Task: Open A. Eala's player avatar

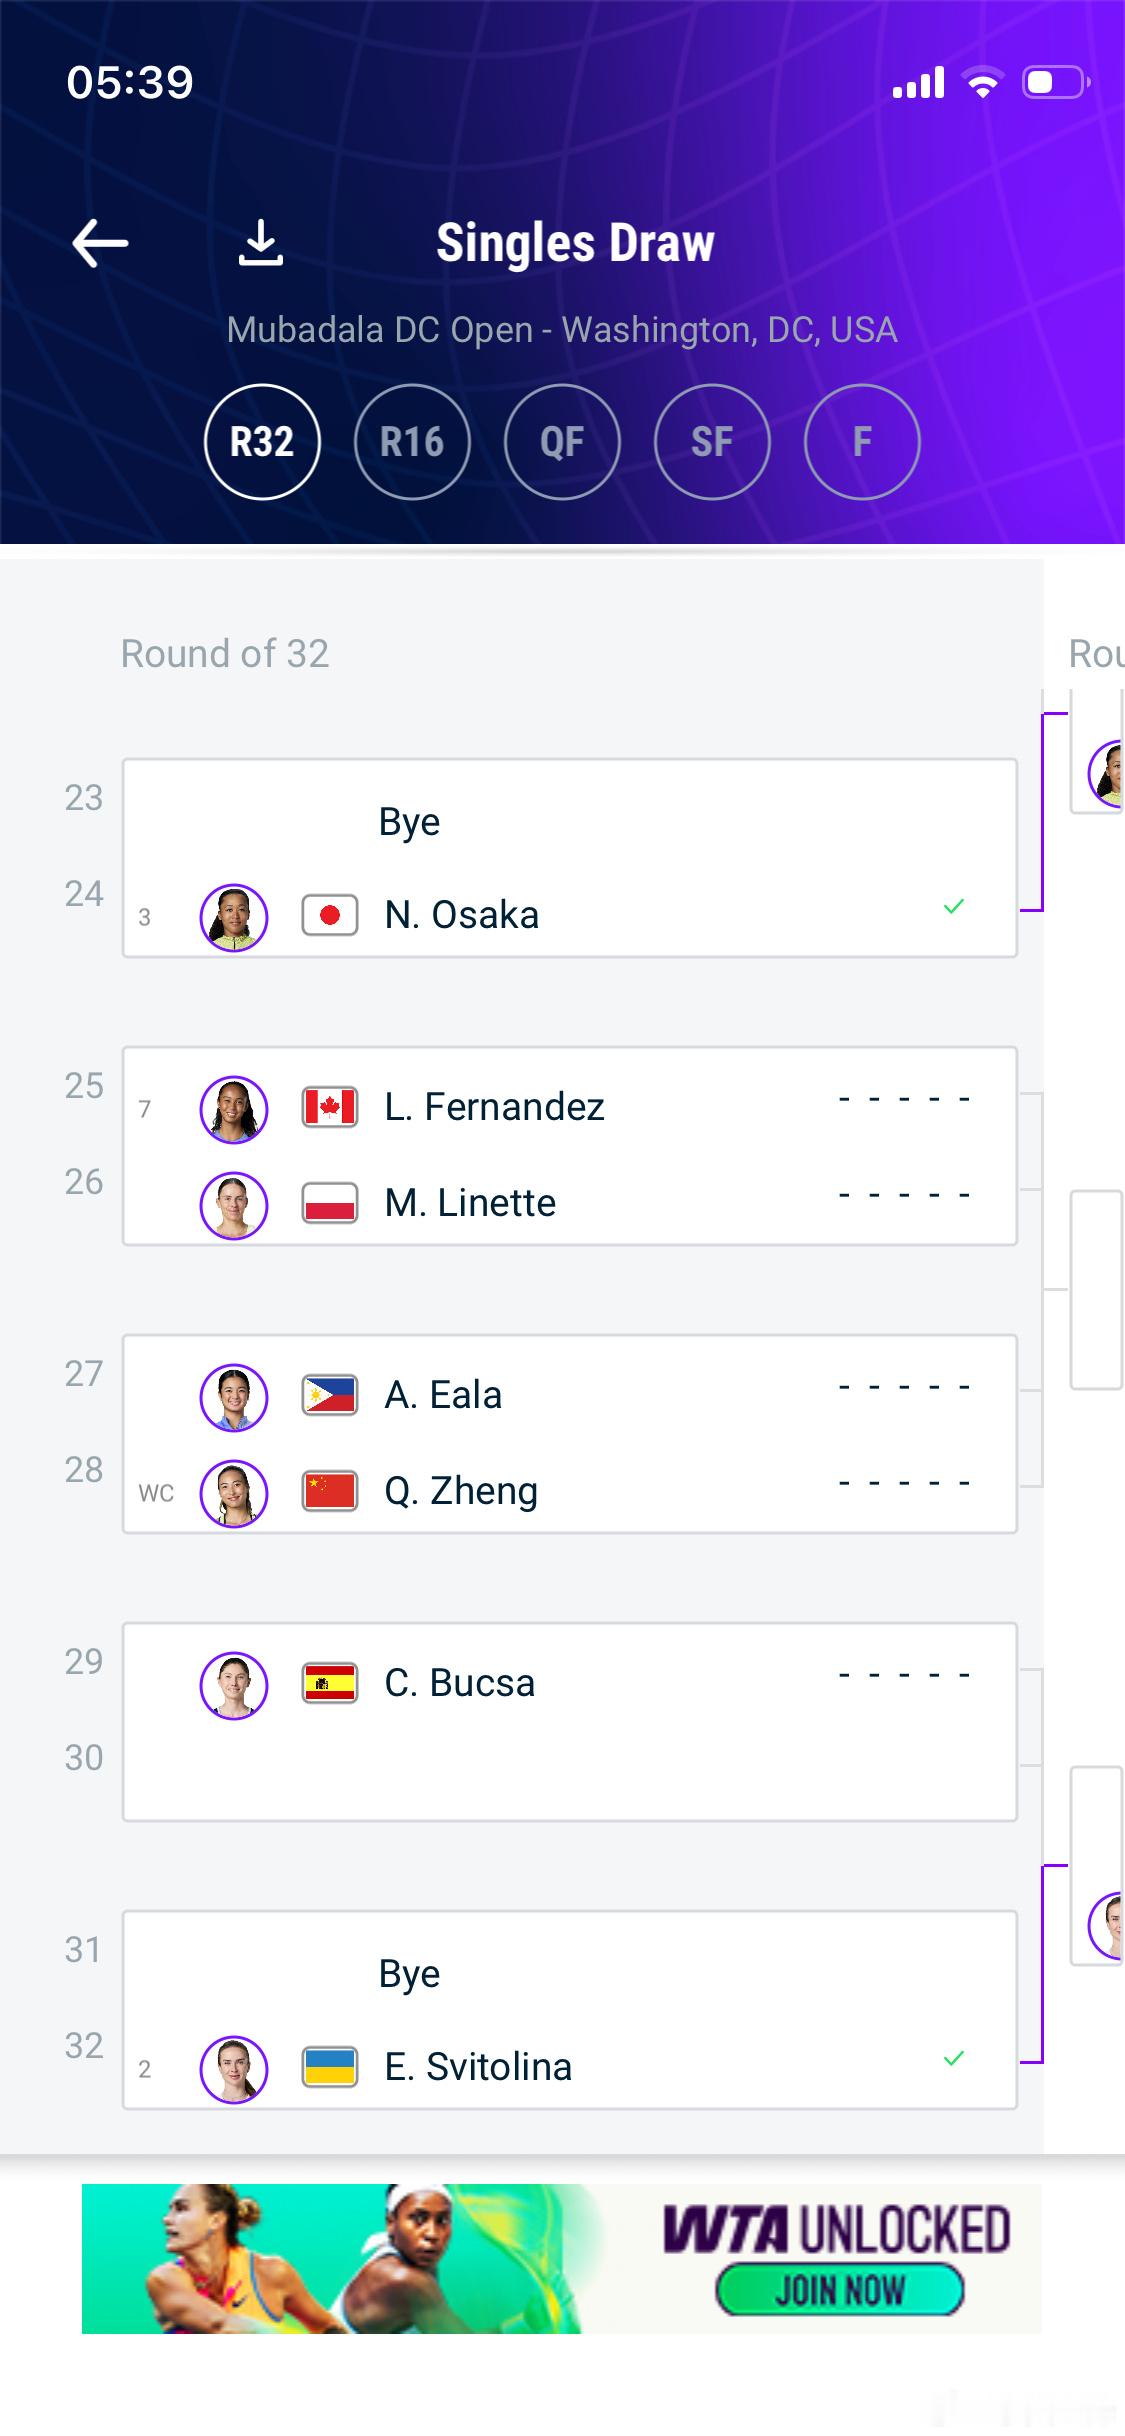Action: coord(234,1397)
